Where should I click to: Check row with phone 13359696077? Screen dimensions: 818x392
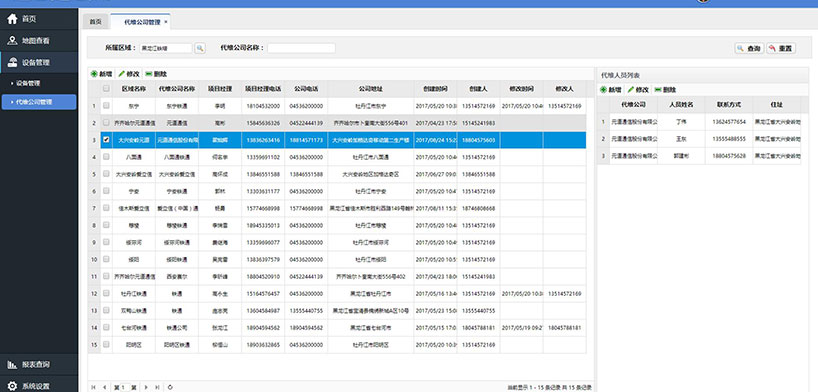tap(106, 242)
